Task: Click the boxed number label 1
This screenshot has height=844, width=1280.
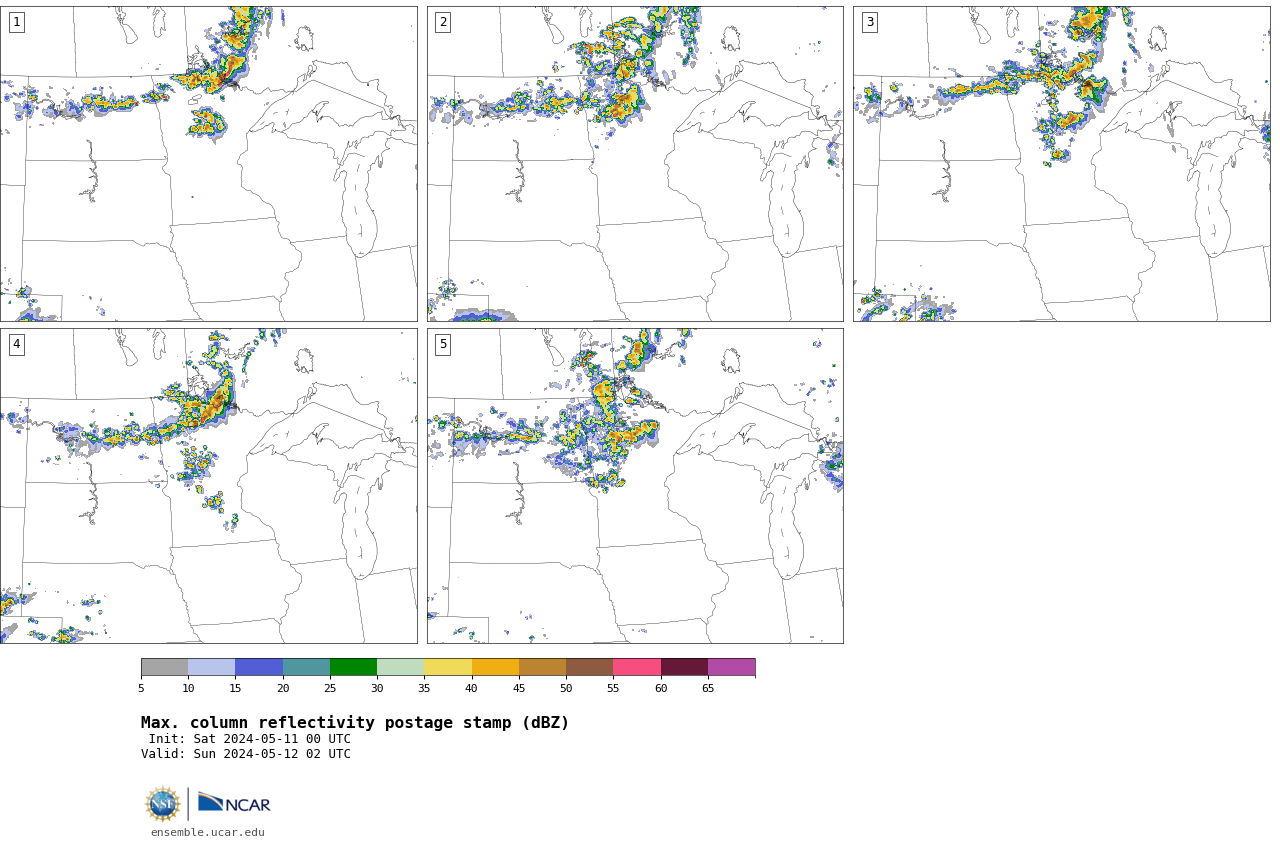Action: (16, 22)
